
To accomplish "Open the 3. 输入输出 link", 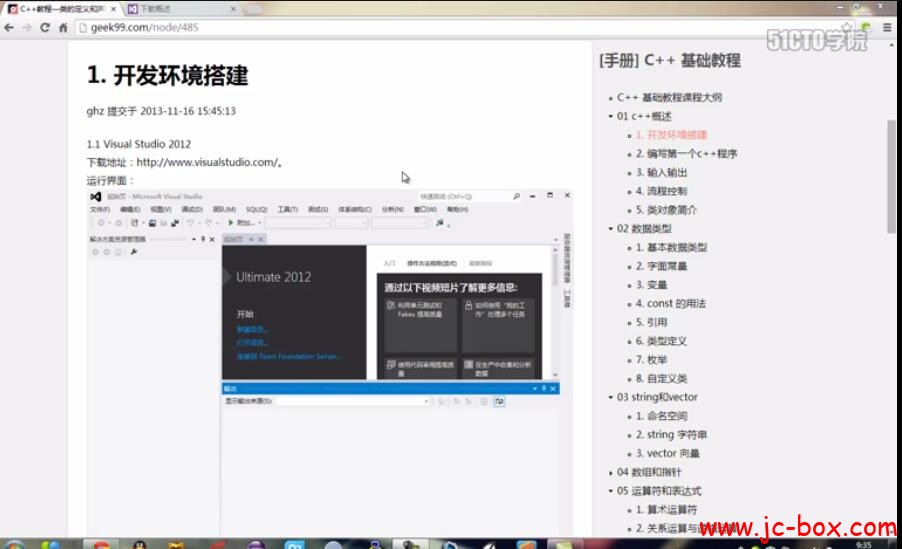I will (x=662, y=172).
